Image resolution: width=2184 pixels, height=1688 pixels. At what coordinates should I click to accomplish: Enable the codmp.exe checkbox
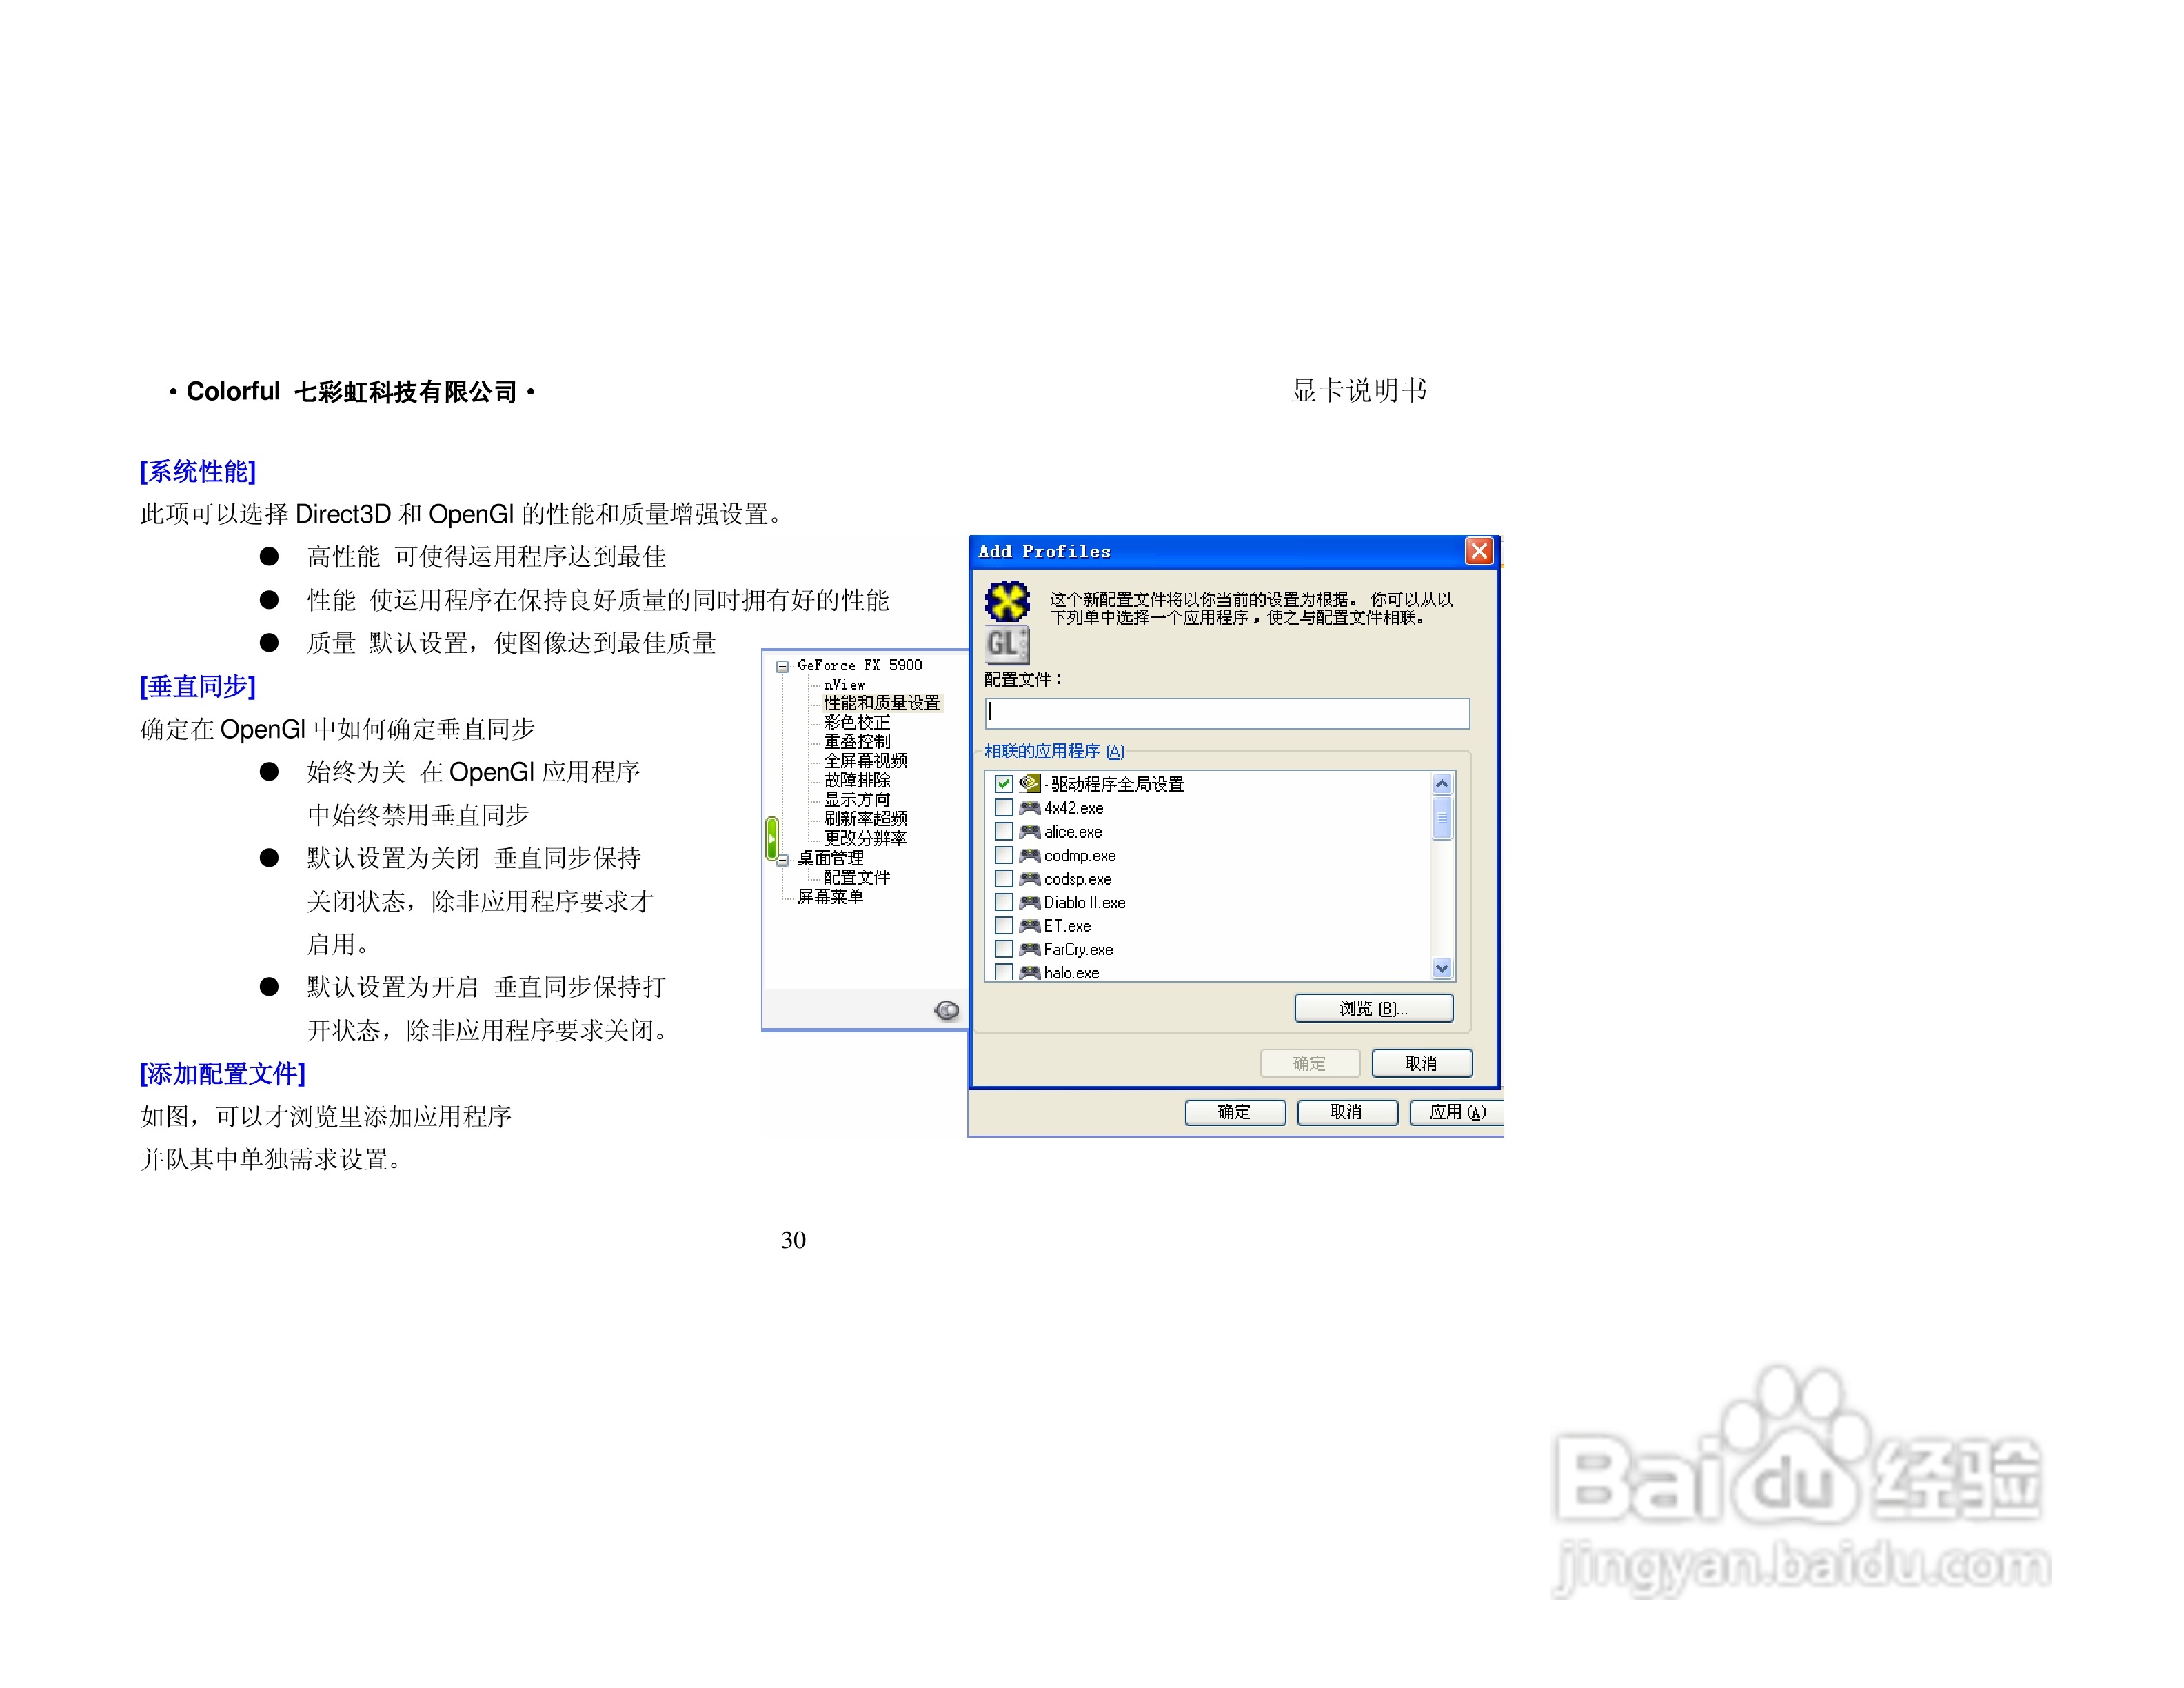[1004, 855]
